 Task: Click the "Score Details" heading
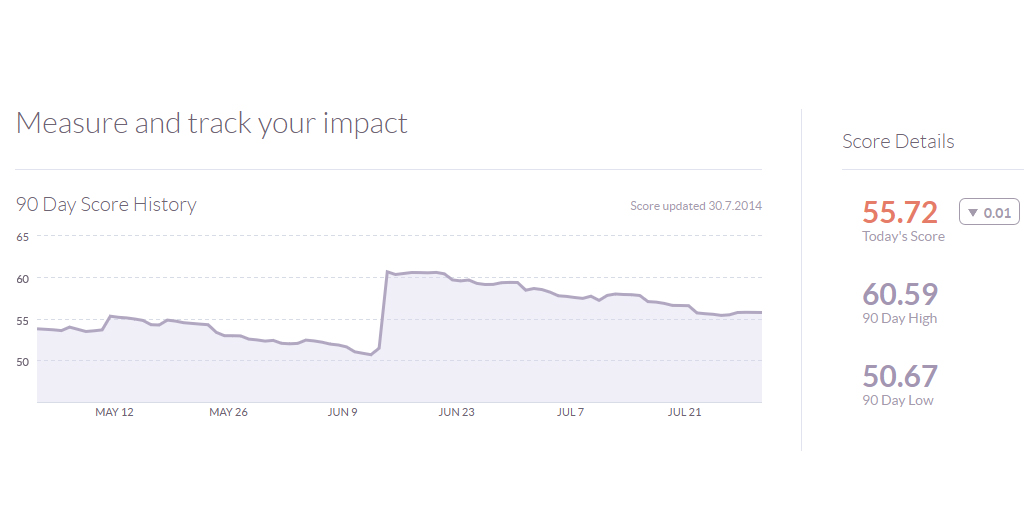pos(898,141)
